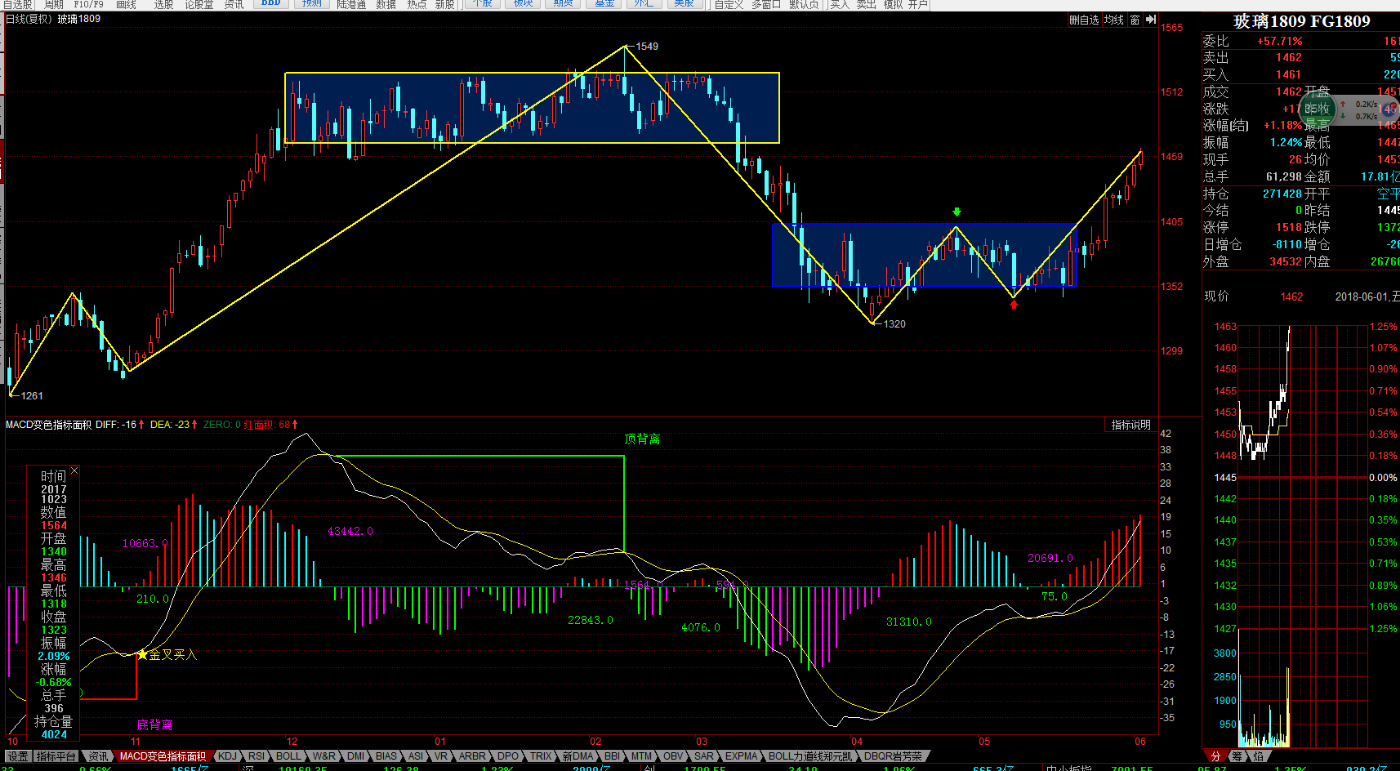Image resolution: width=1400 pixels, height=771 pixels.
Task: Toggle the 均线 moving average display
Action: (x=1113, y=20)
